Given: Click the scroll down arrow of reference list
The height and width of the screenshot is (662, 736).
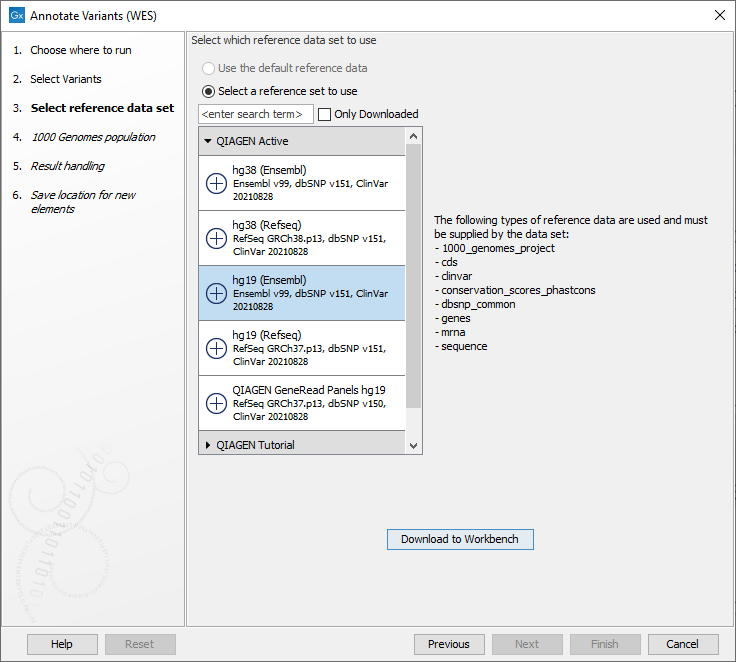Looking at the screenshot, I should click(414, 446).
